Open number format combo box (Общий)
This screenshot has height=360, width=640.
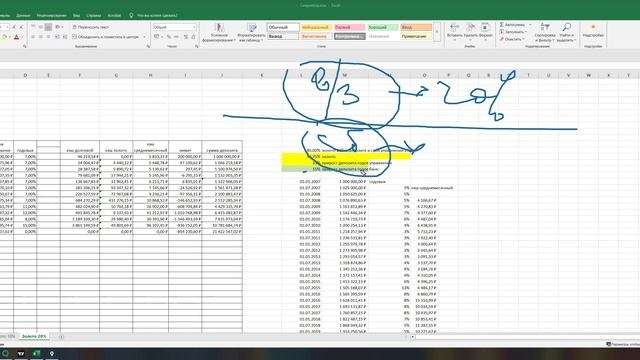tap(174, 27)
